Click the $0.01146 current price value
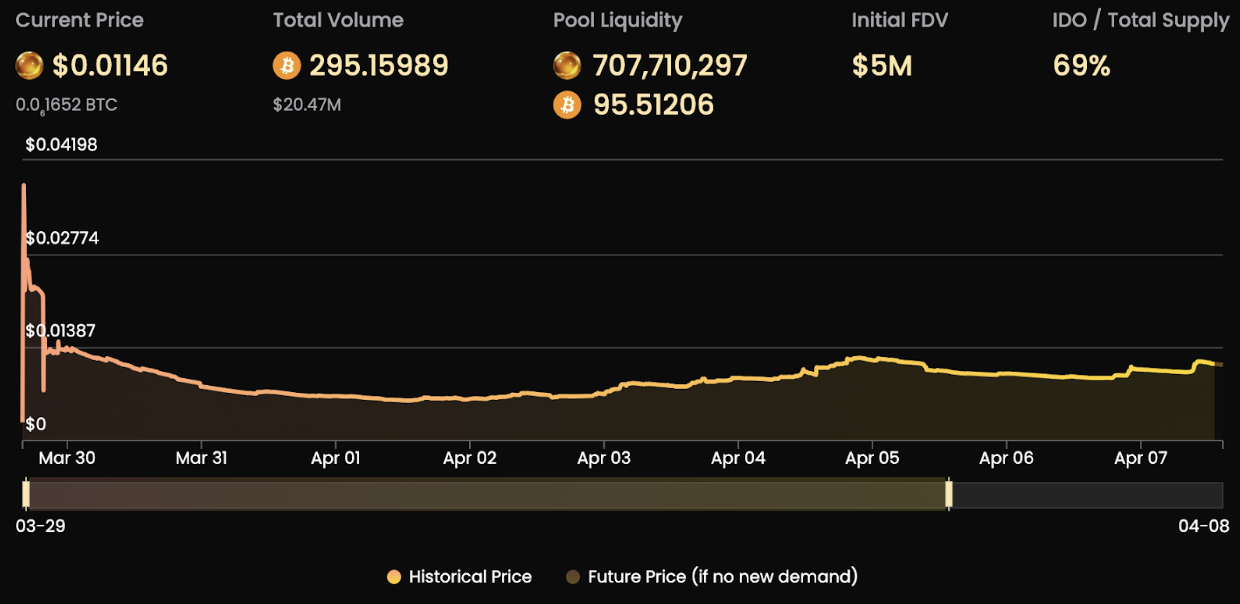The width and height of the screenshot is (1240, 604). click(110, 66)
